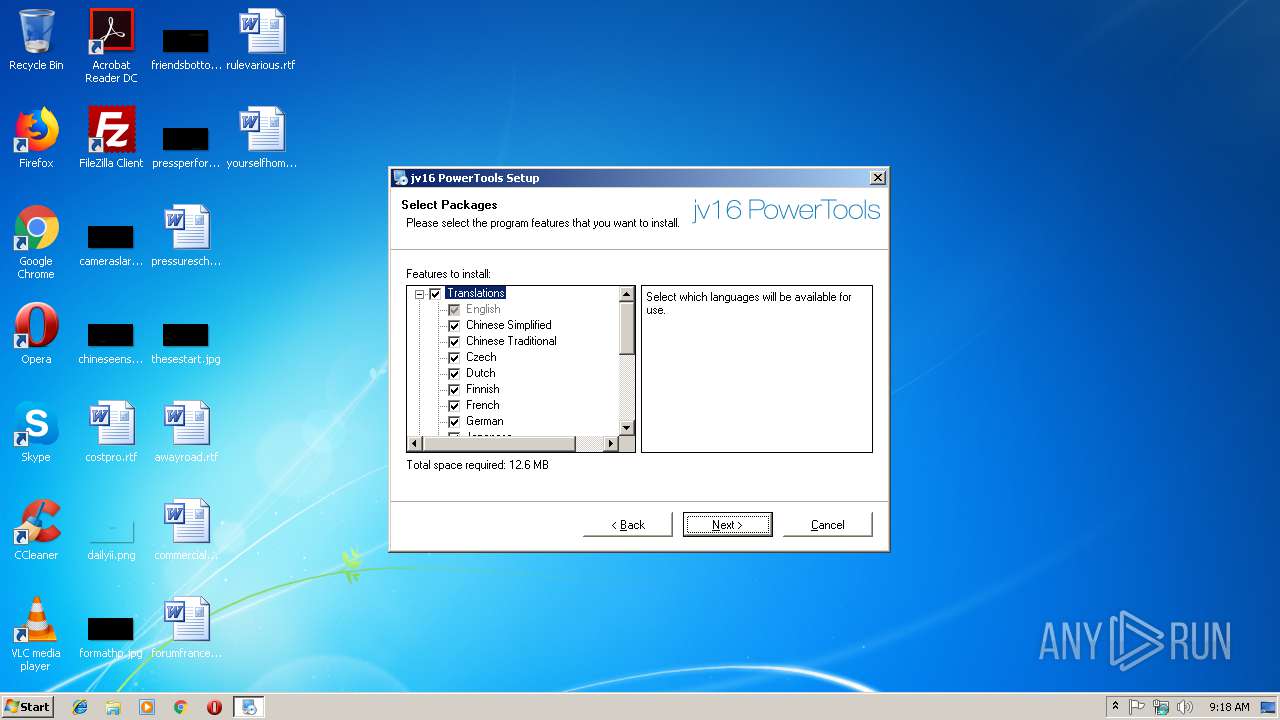The width and height of the screenshot is (1280, 720).
Task: Launch Opera browser desktop icon
Action: point(36,334)
